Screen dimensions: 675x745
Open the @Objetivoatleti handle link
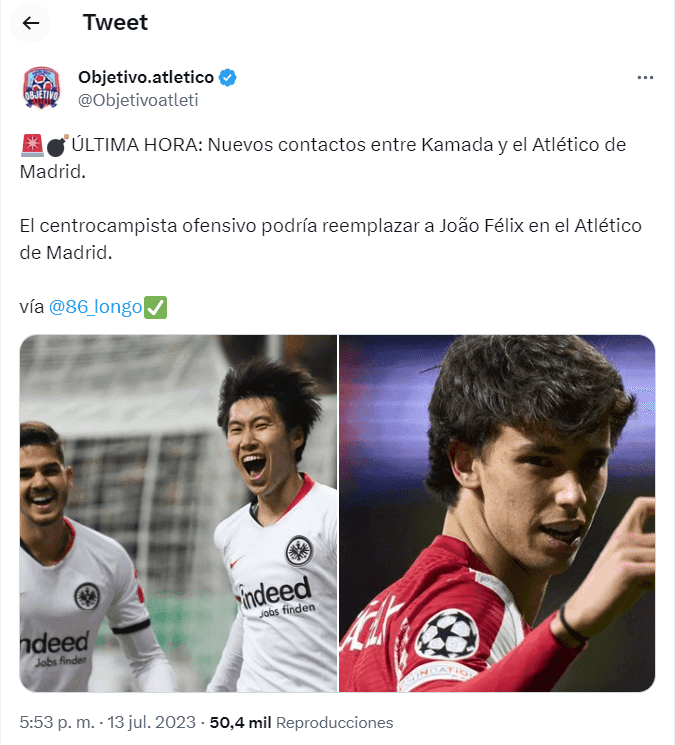(138, 100)
